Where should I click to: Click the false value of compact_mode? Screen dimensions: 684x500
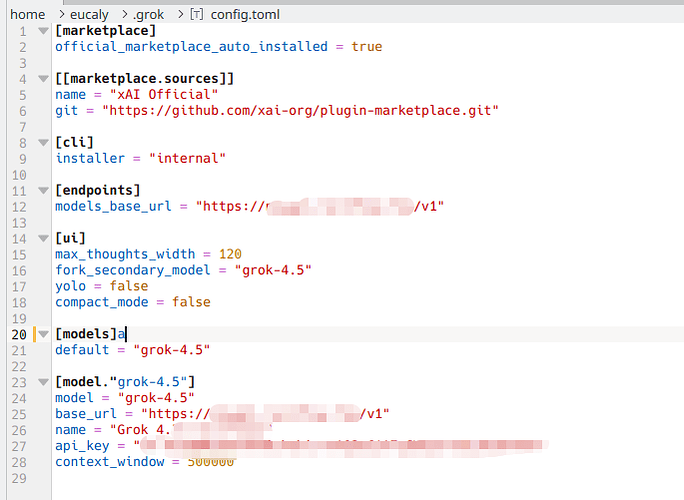point(191,302)
